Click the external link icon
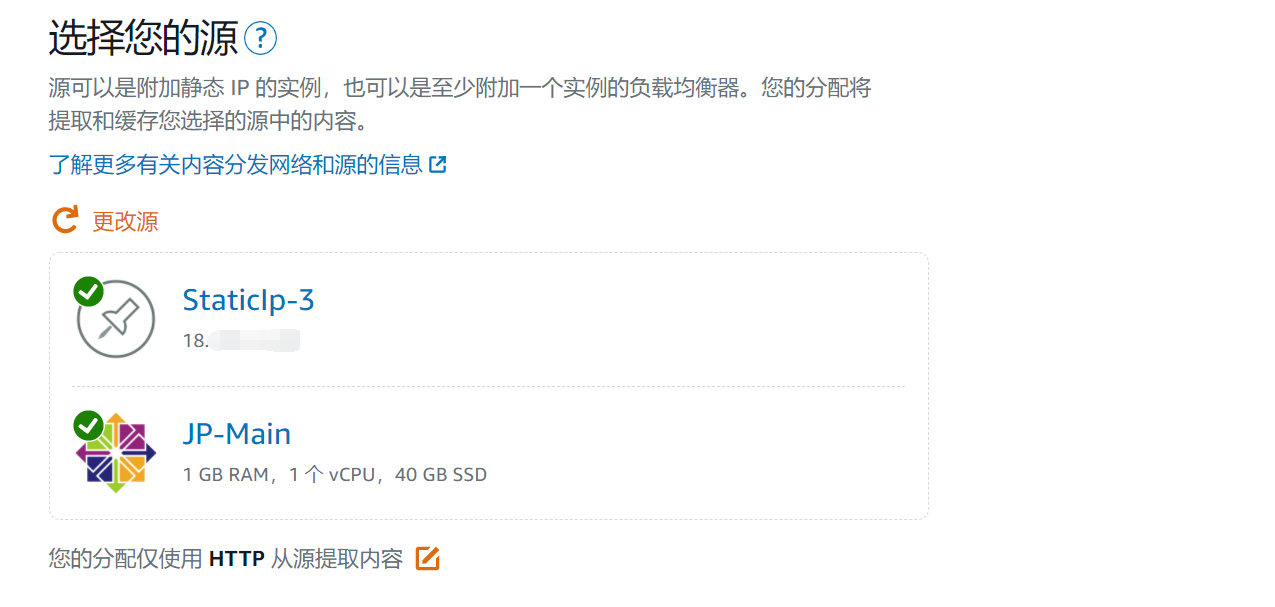Image resolution: width=1275 pixels, height=607 pixels. (437, 165)
